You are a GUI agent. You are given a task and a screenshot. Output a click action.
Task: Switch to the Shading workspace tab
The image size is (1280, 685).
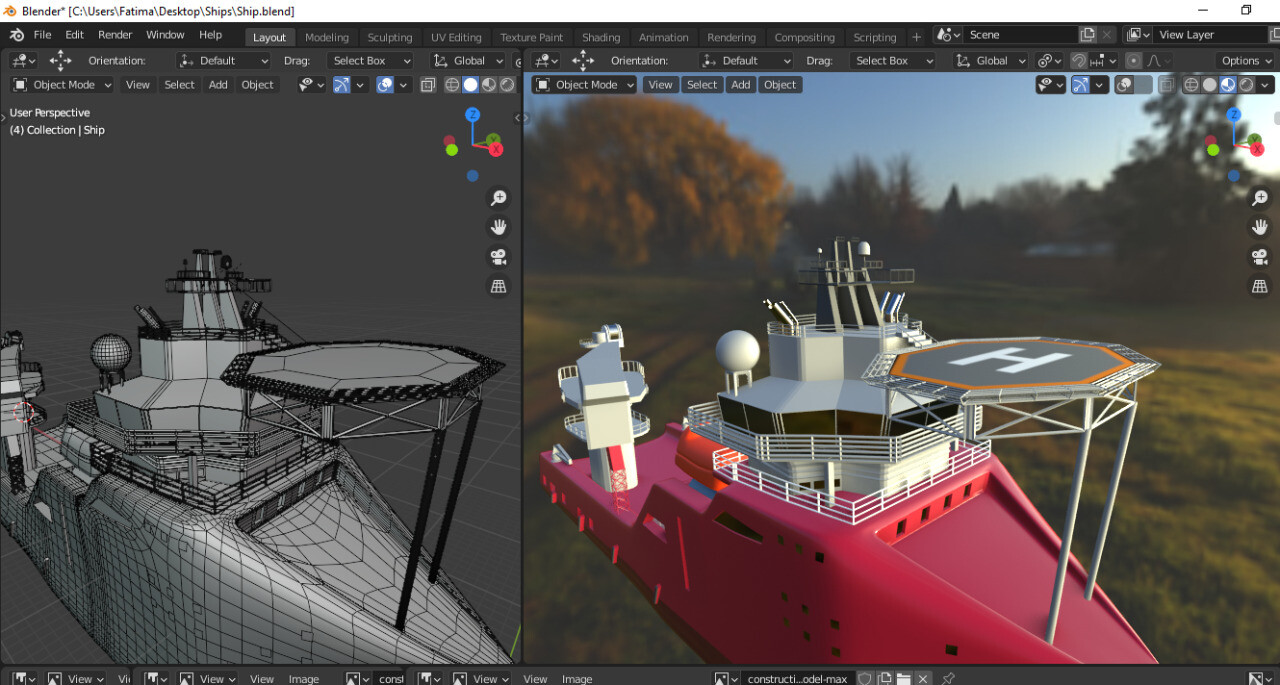click(601, 37)
